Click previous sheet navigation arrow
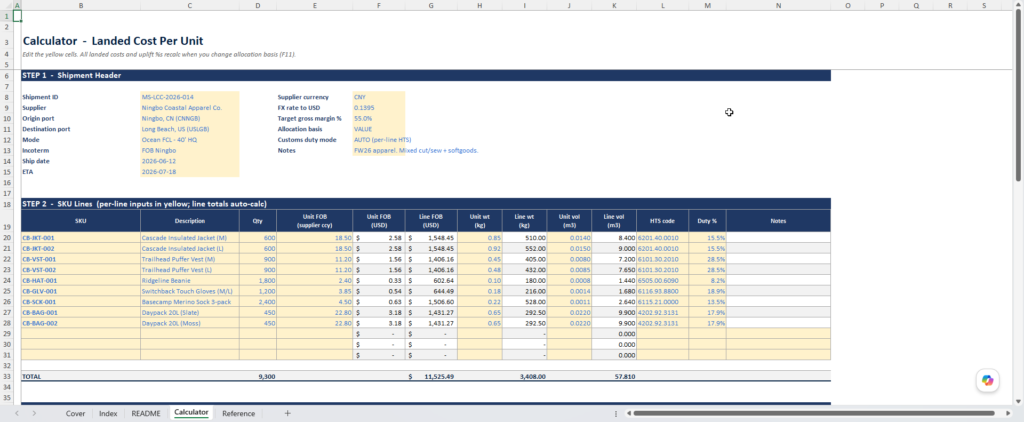Screen dimensions: 1024x422 coord(17,414)
